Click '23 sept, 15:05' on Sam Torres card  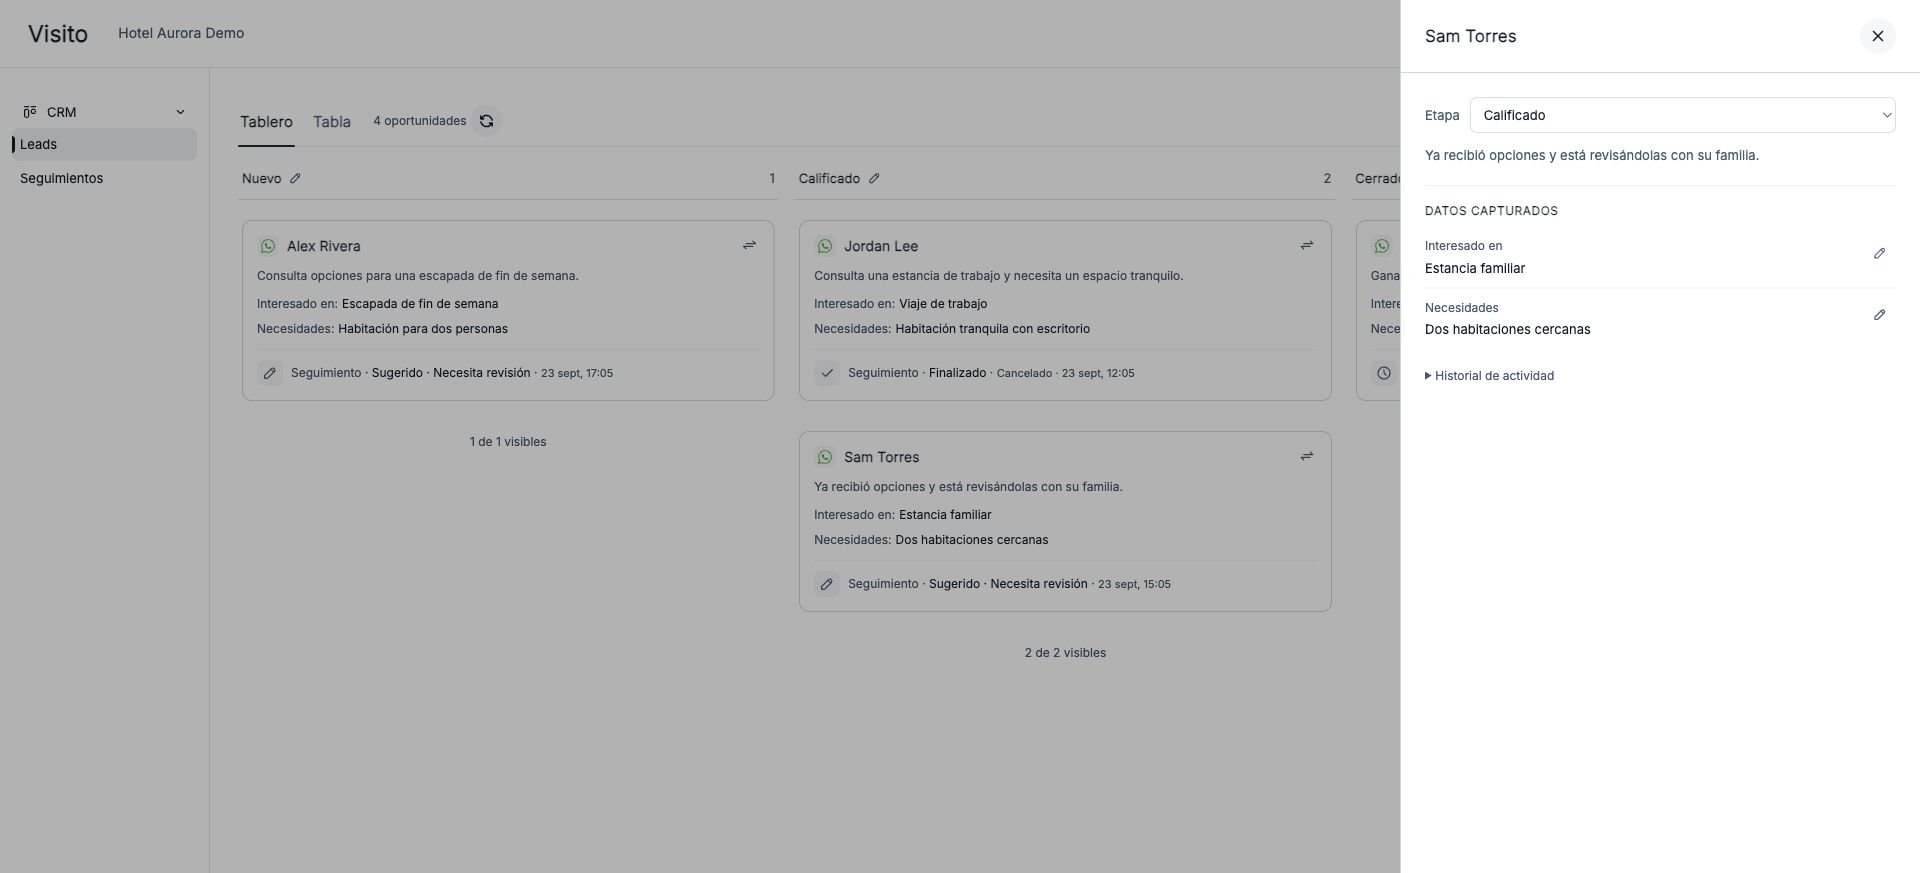[x=1134, y=584]
